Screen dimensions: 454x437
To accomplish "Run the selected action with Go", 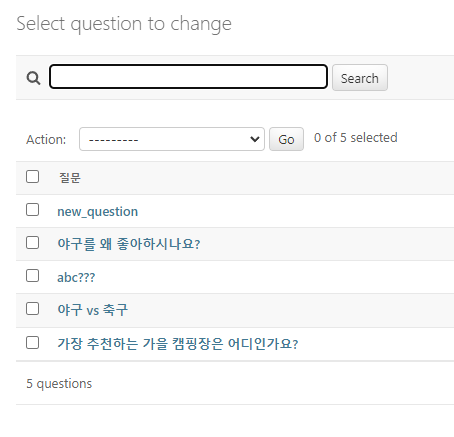I will (286, 139).
